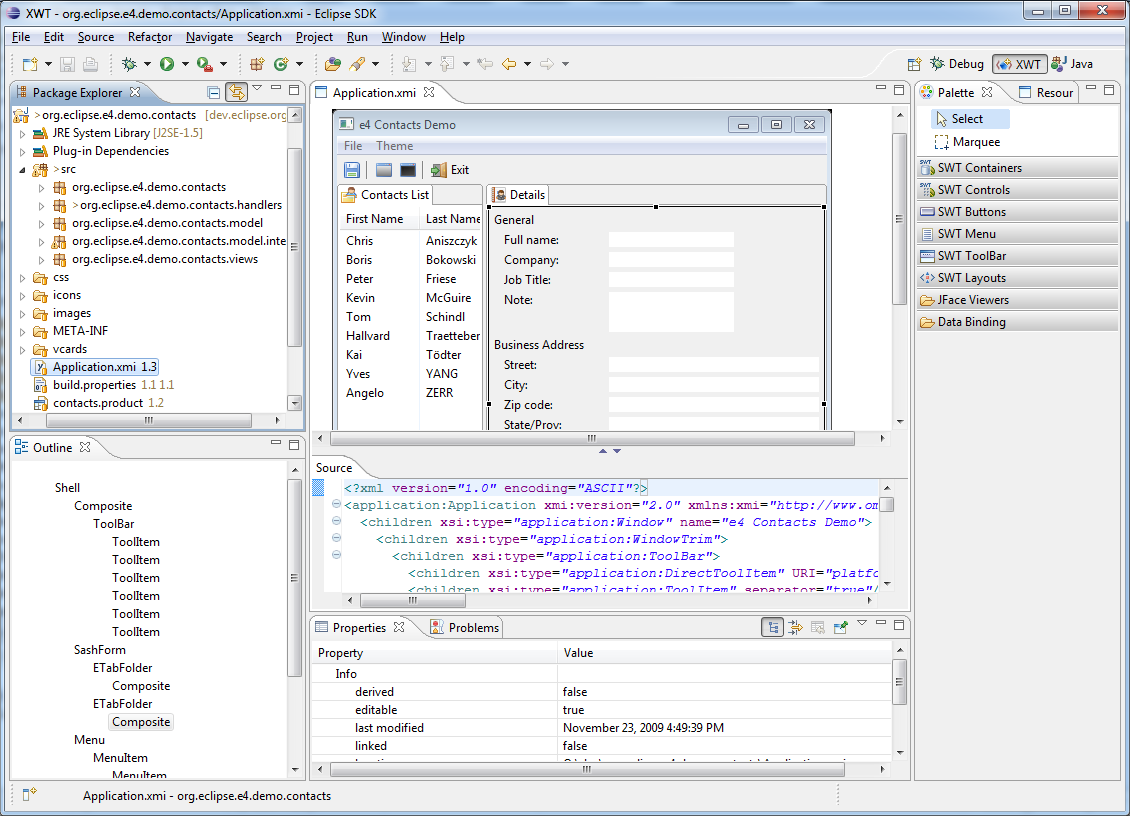Toggle Link with Editor in Package Explorer
This screenshot has width=1130, height=816.
point(236,92)
